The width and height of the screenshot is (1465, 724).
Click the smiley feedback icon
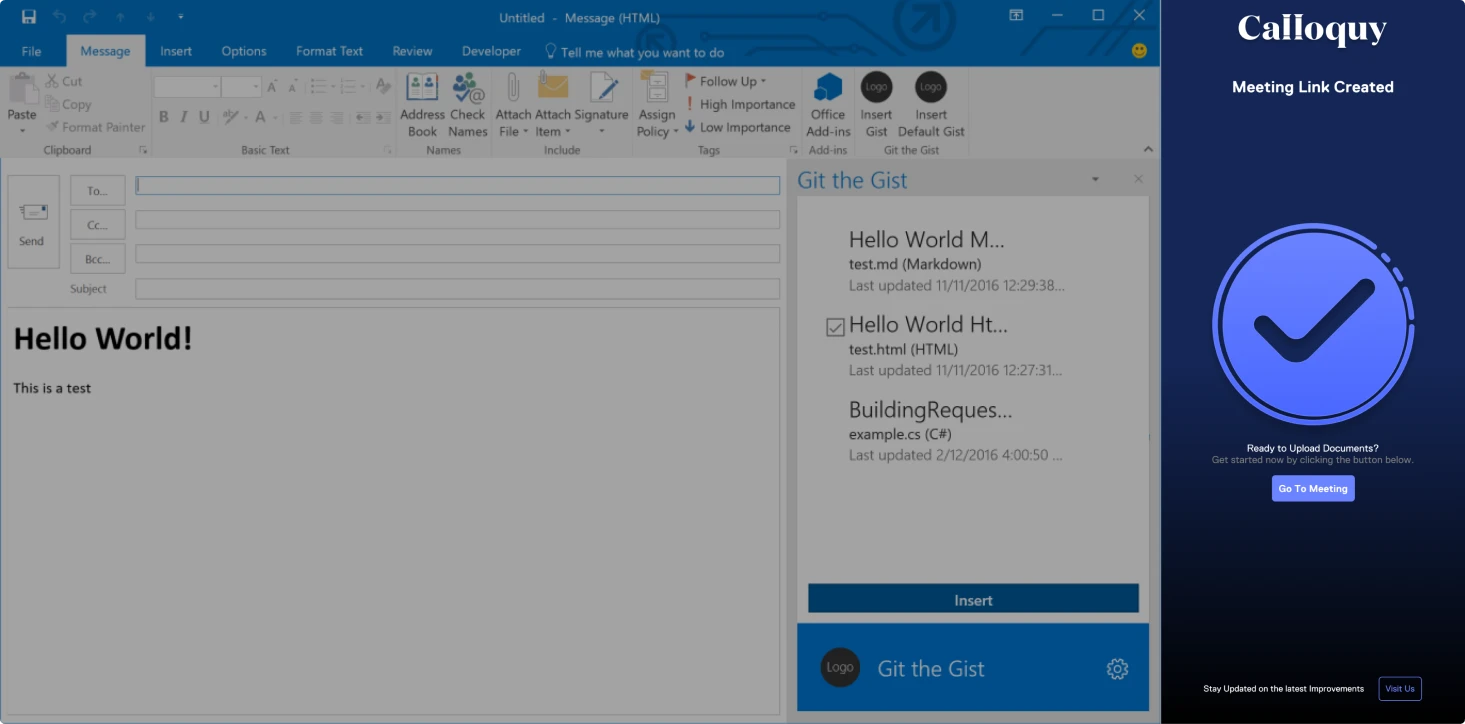tap(1139, 50)
